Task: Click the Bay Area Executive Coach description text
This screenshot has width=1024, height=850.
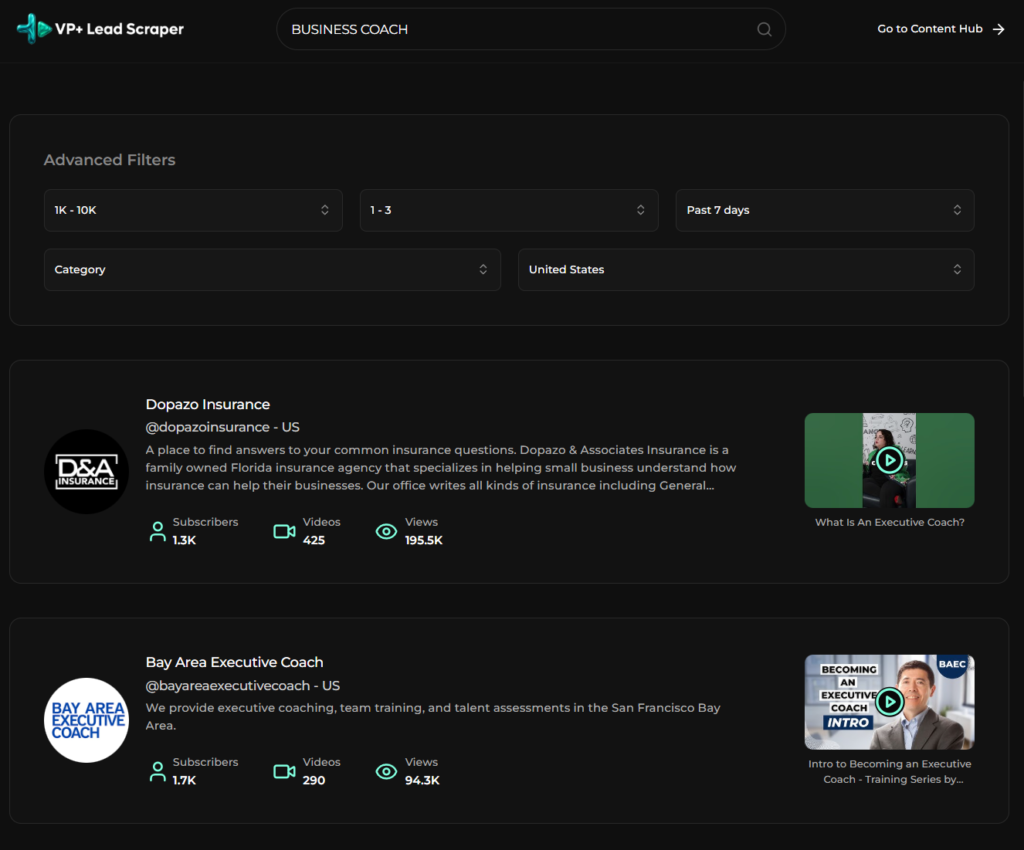Action: 433,716
